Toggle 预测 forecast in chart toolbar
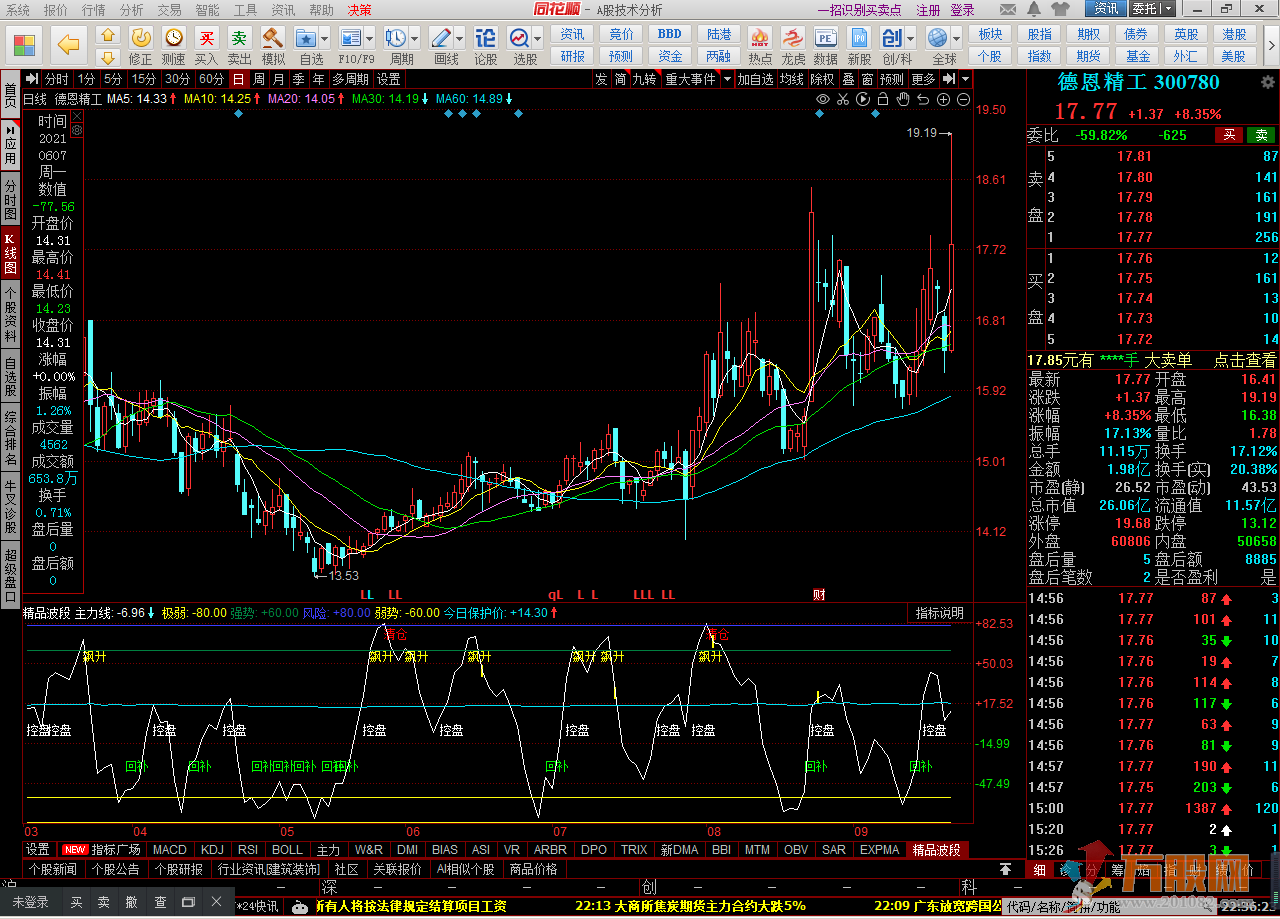 [892, 79]
